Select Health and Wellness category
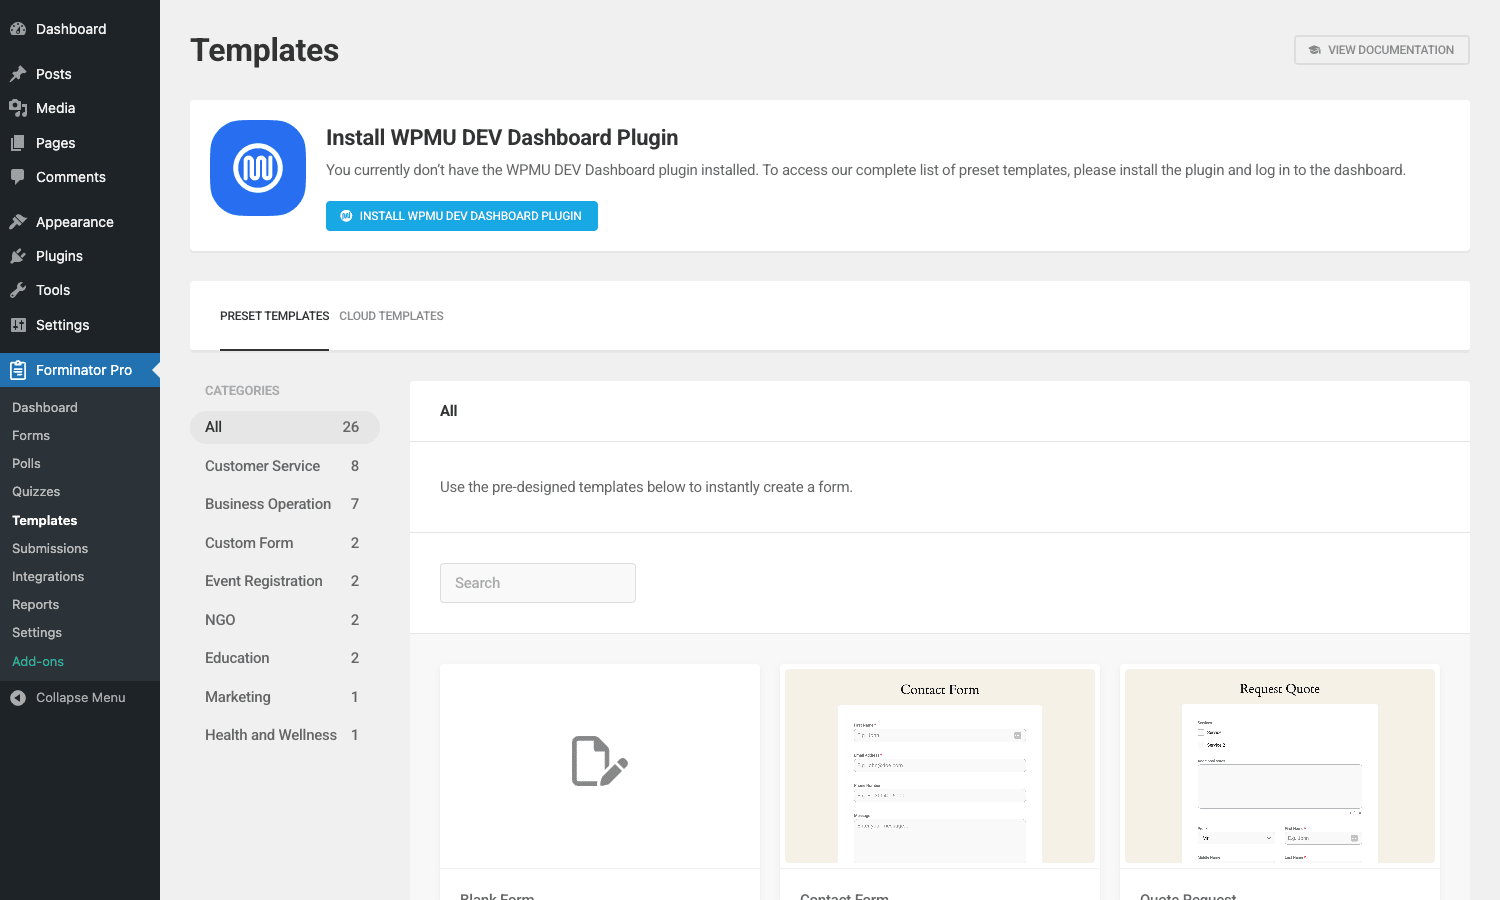The image size is (1500, 900). (x=285, y=735)
